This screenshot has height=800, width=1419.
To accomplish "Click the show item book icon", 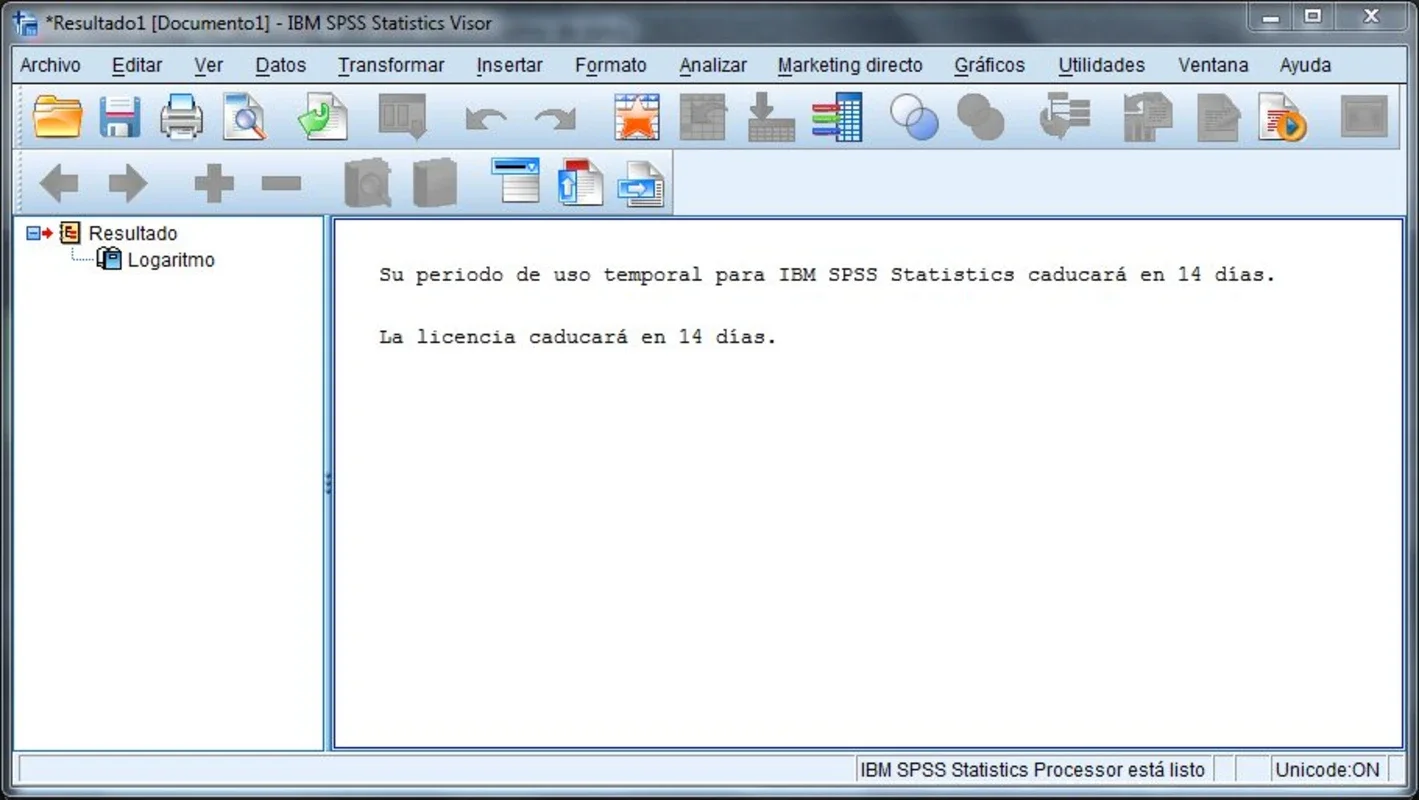I will coord(367,183).
